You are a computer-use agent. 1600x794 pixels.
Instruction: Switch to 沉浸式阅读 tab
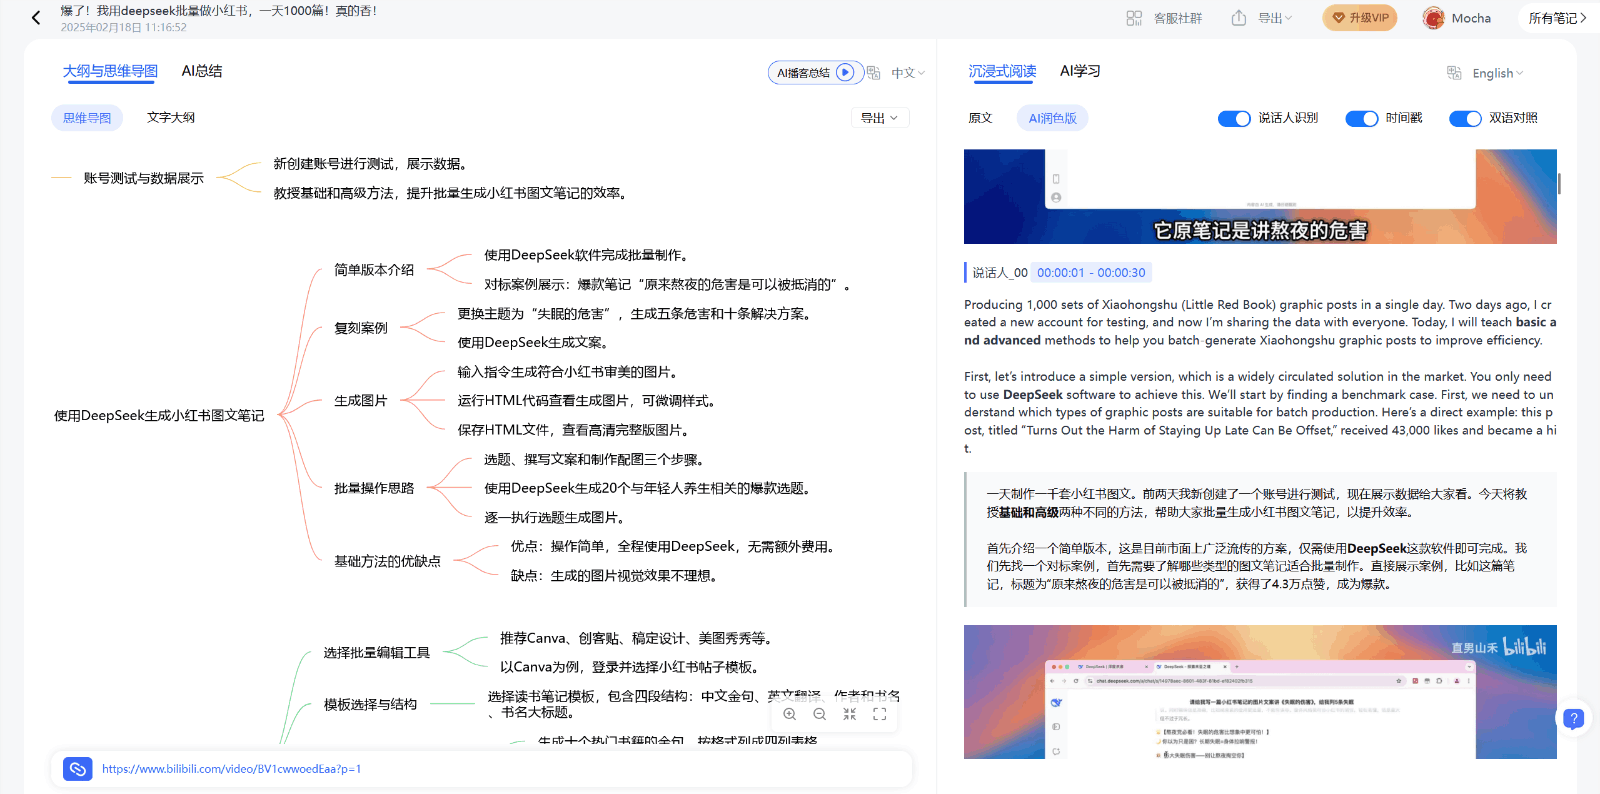click(1002, 71)
